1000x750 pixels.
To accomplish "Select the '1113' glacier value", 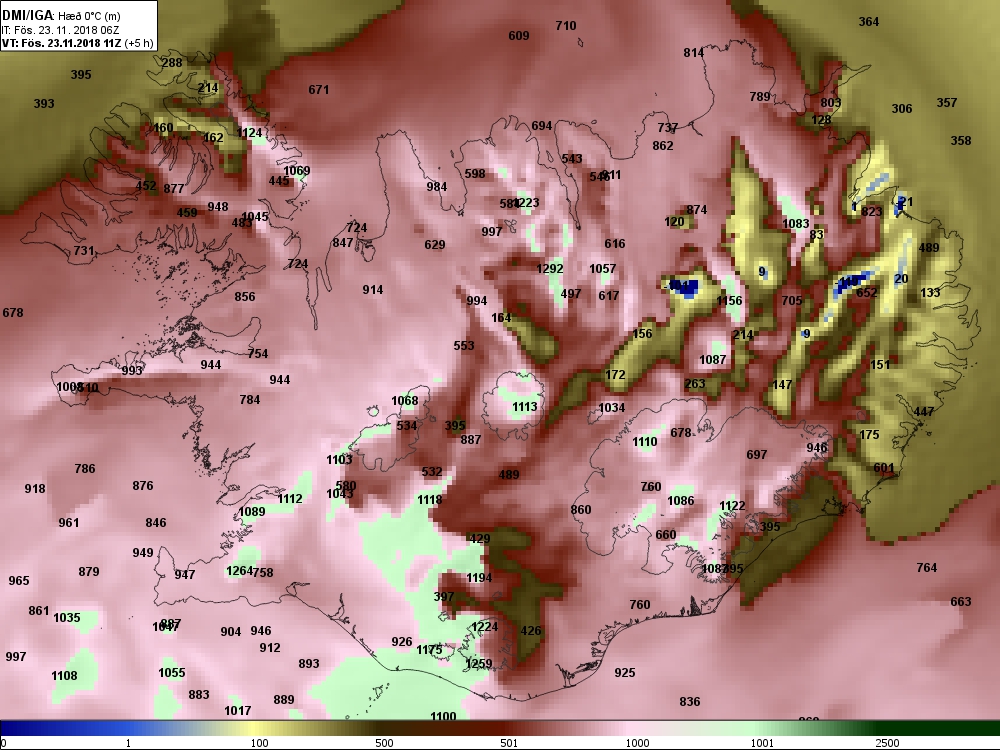I will click(525, 406).
